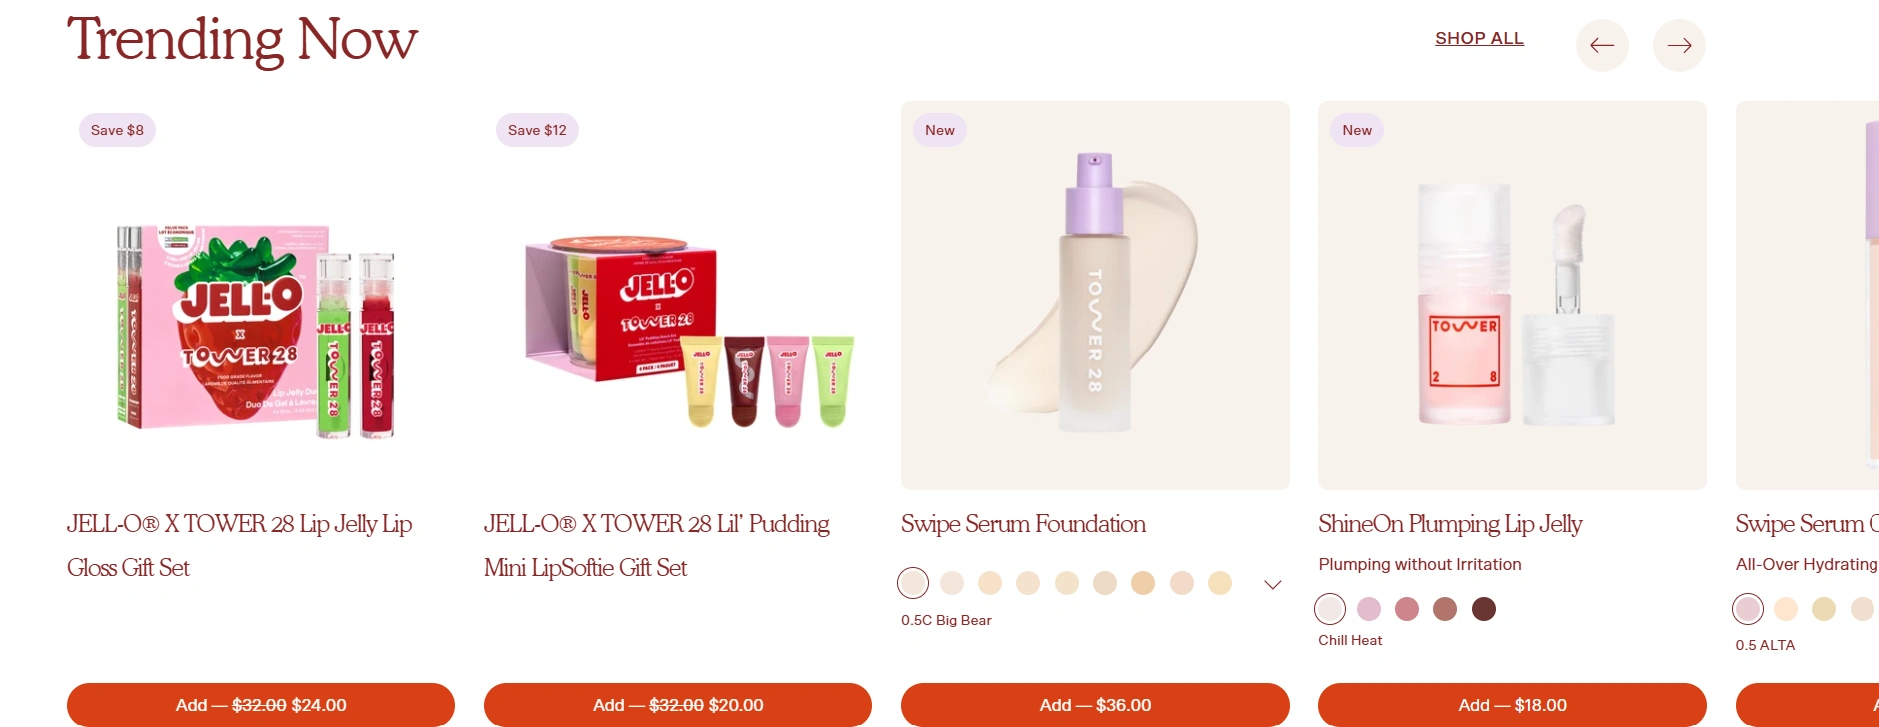Viewport: 1879px width, 727px height.
Task: Select the Chill Heat lip jelly shade
Action: [1330, 609]
